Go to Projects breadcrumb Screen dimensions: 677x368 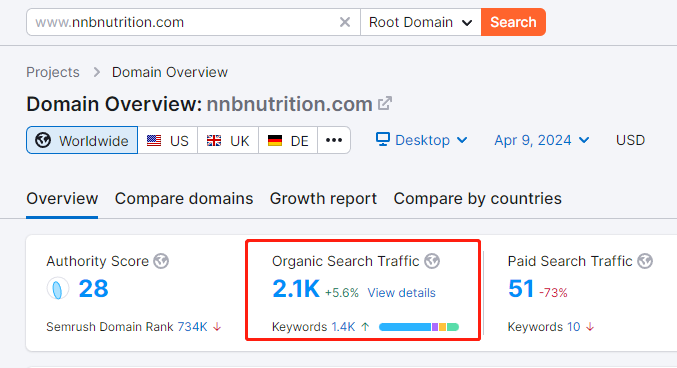[x=53, y=72]
